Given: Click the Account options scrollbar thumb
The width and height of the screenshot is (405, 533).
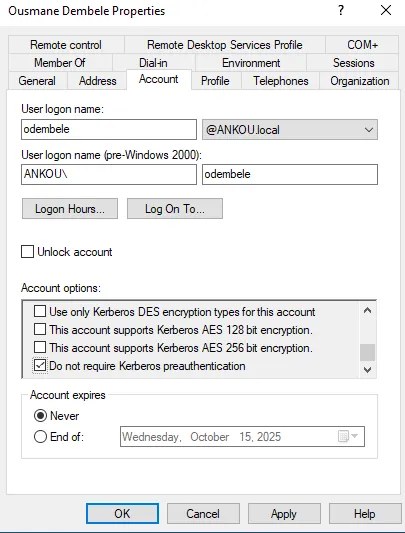Looking at the screenshot, I should tap(367, 352).
